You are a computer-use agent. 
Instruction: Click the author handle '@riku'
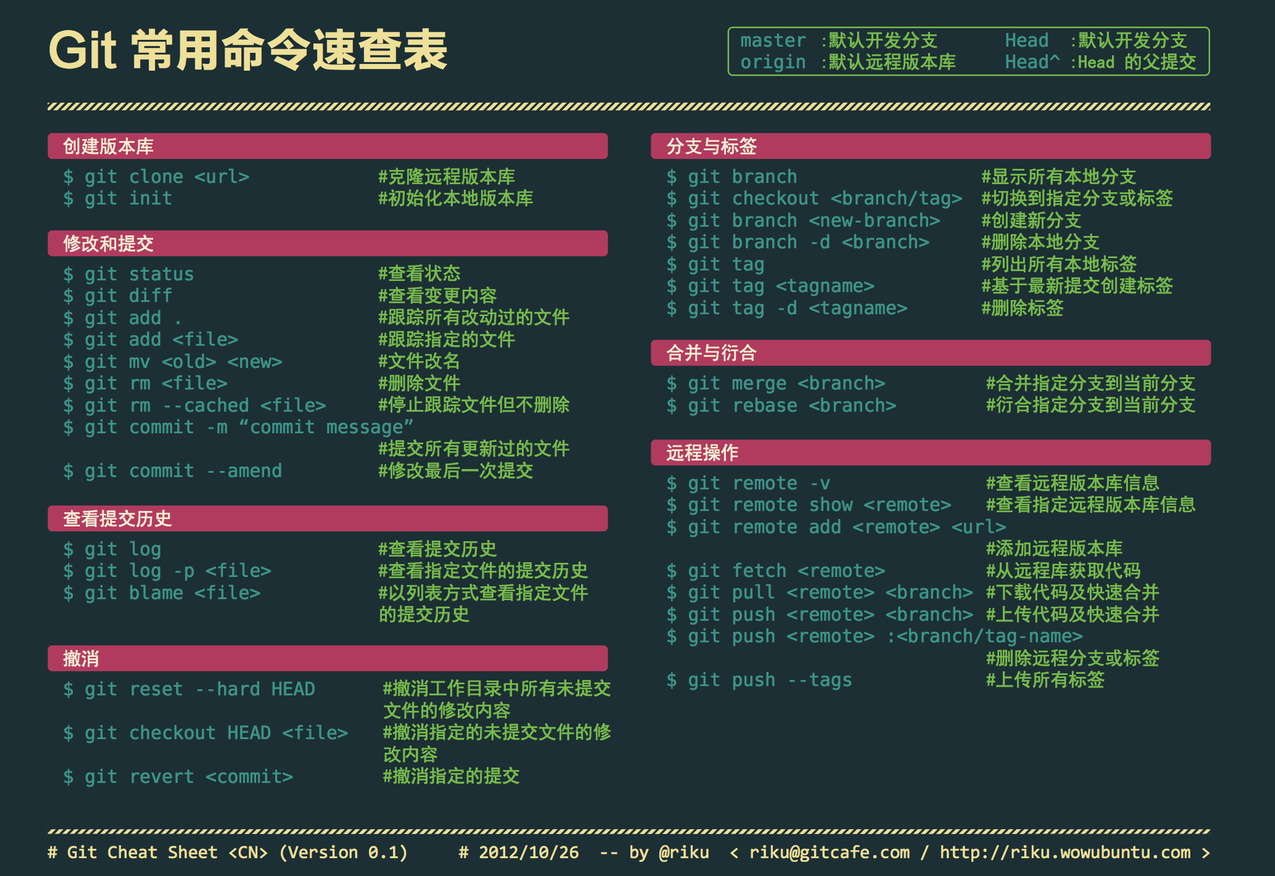coord(684,853)
